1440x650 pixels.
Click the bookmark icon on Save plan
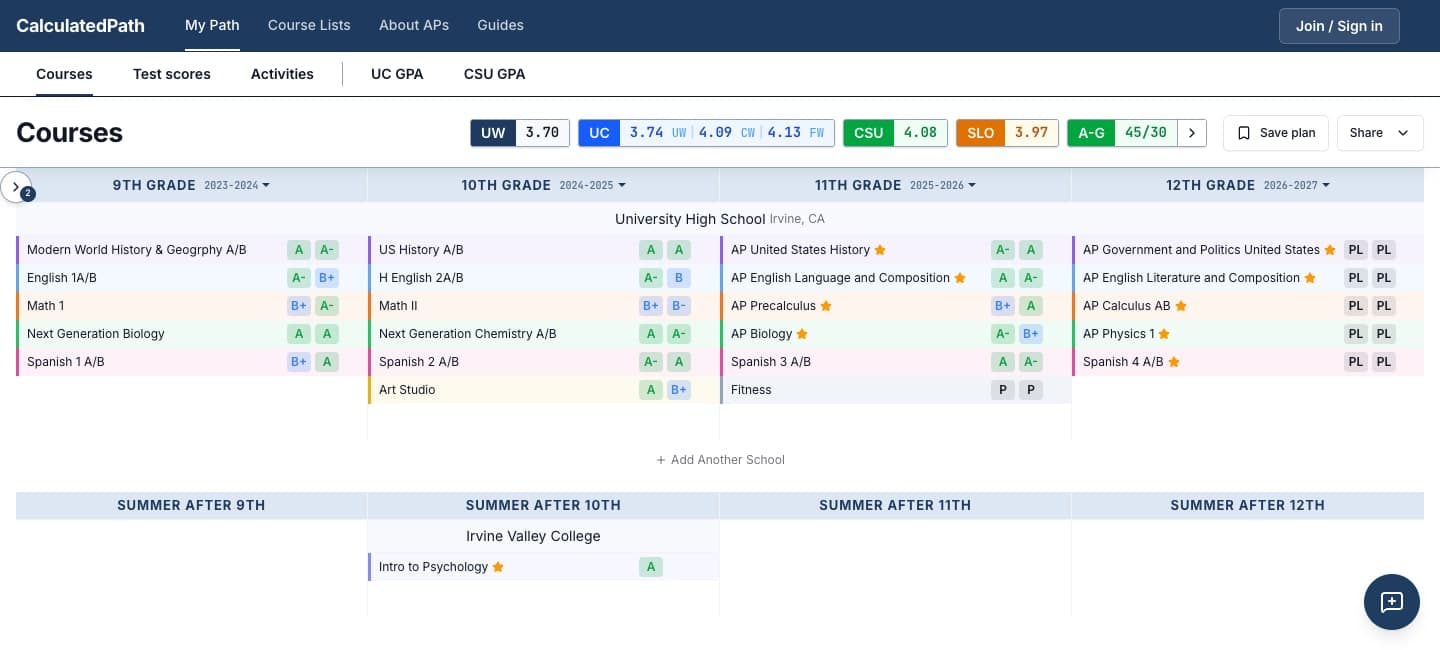point(1244,133)
